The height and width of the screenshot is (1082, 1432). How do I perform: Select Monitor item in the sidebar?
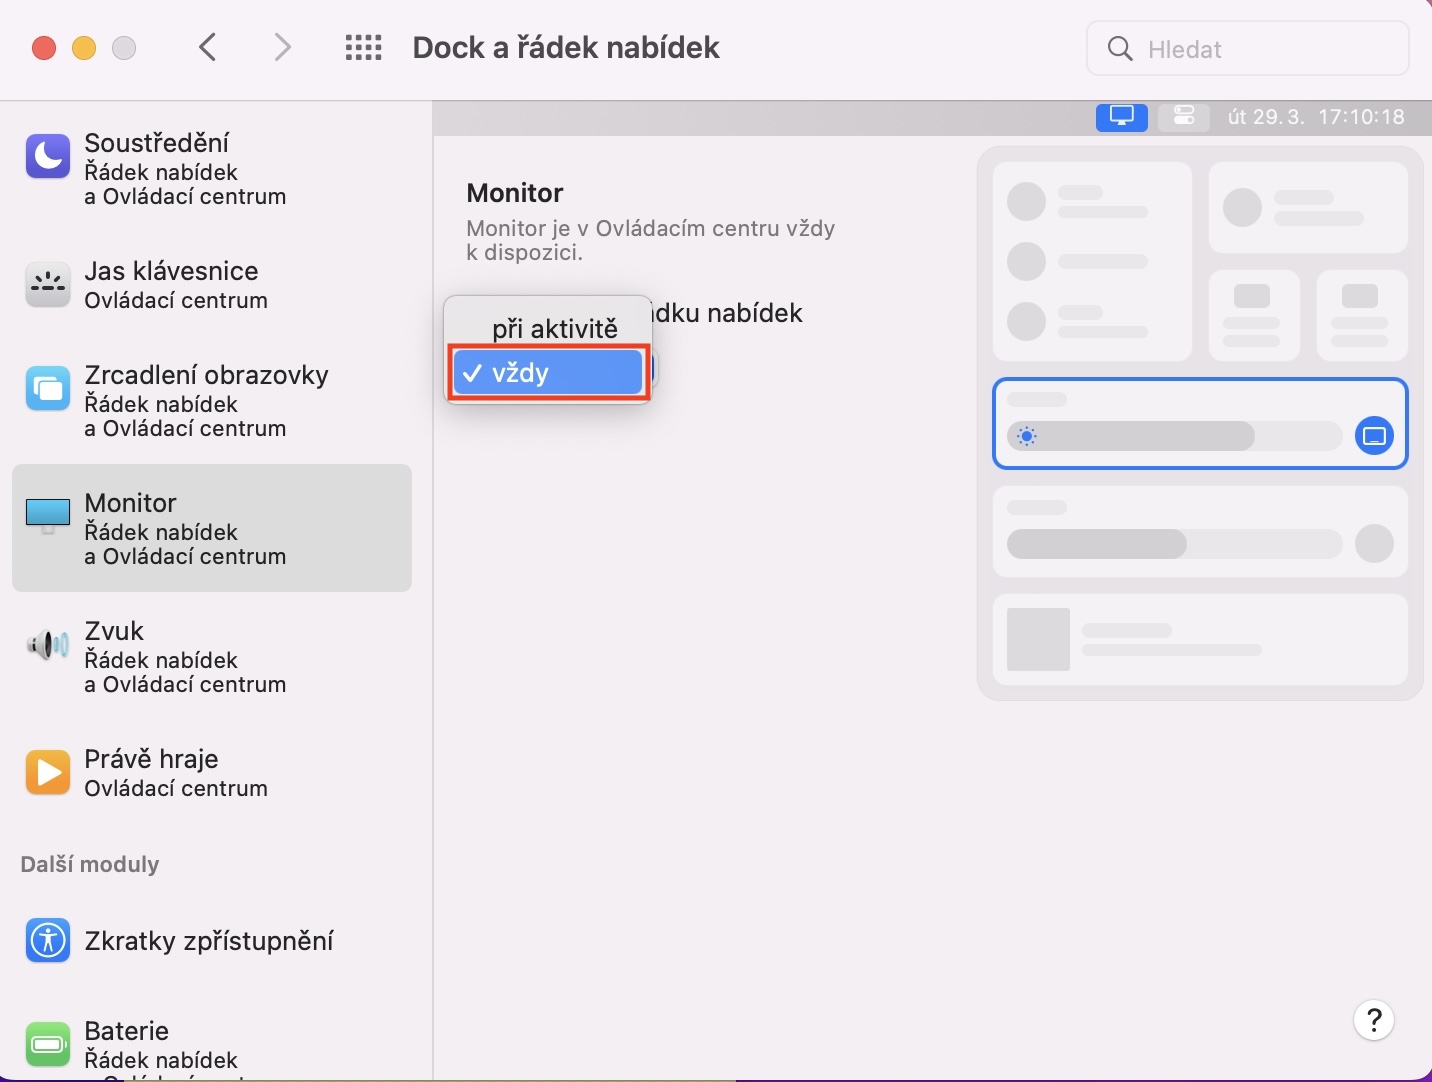point(212,528)
